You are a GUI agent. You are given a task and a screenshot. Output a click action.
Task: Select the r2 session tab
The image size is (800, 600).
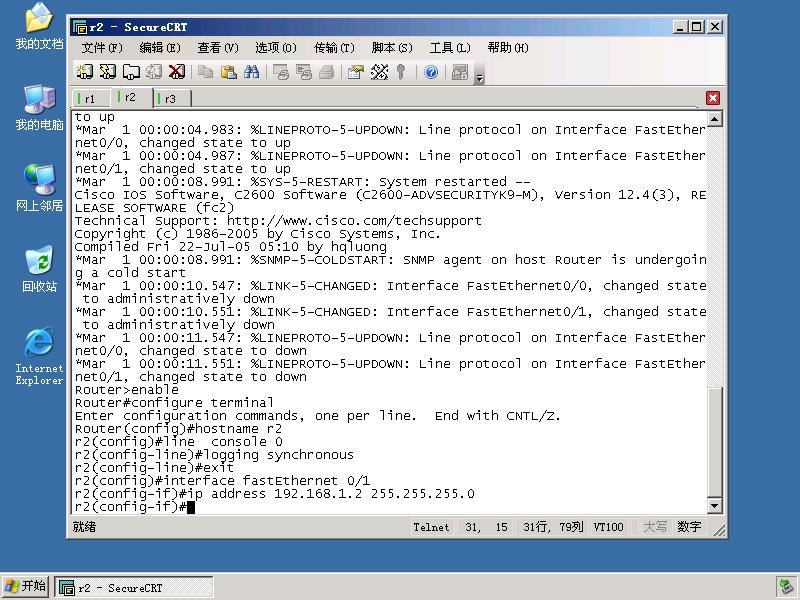tap(131, 97)
